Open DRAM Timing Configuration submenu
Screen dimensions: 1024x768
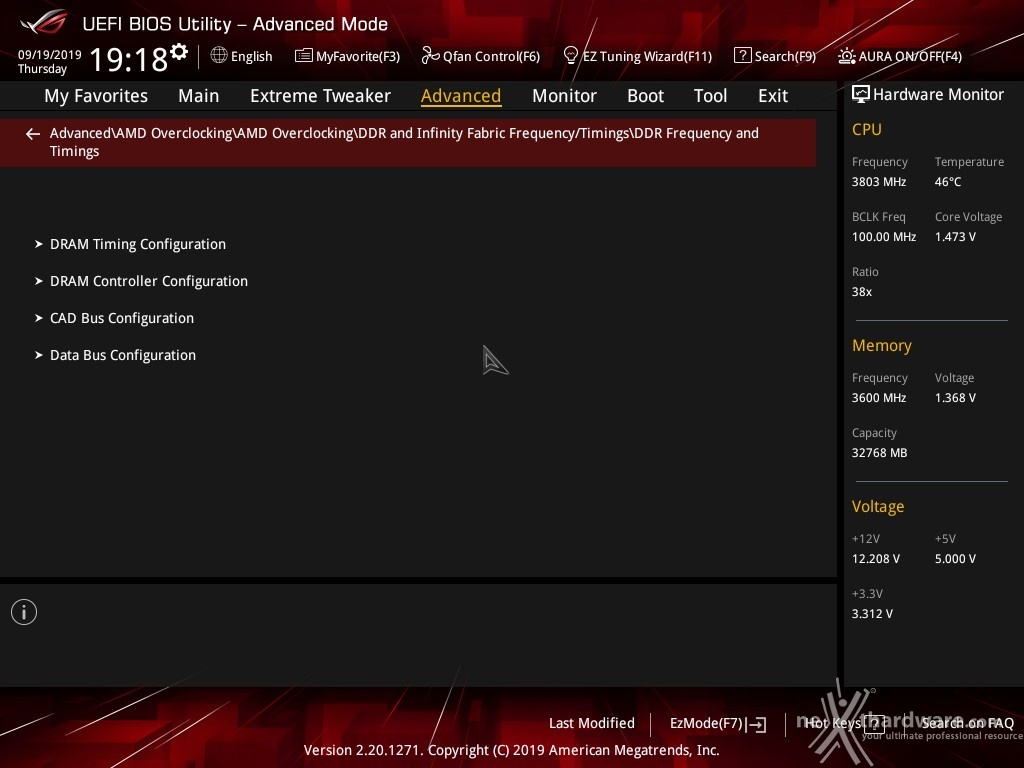[x=138, y=244]
